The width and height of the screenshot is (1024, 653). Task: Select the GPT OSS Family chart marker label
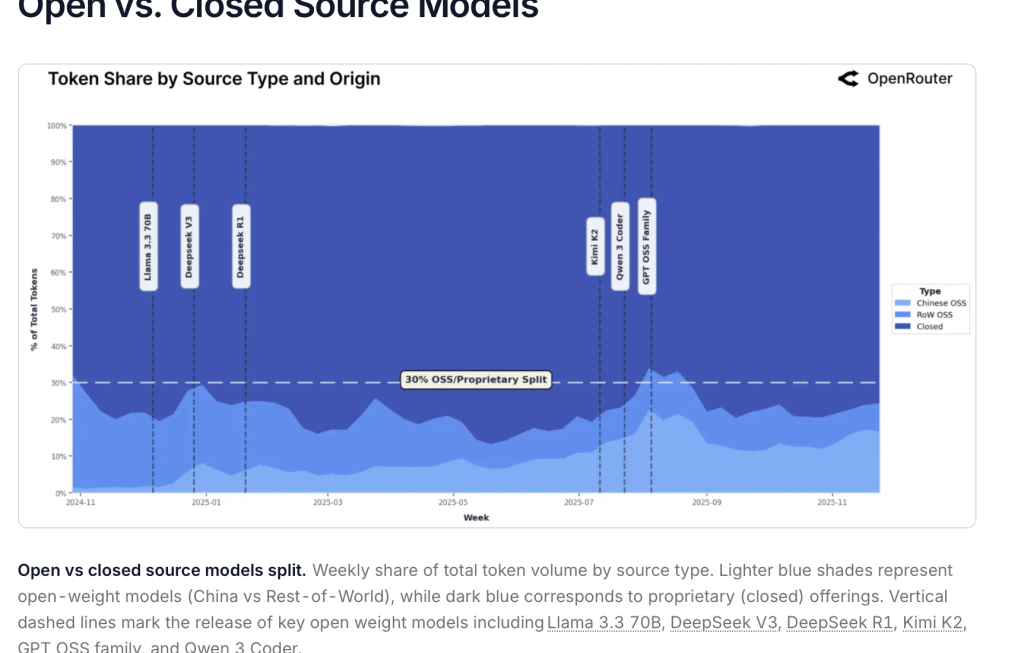pos(646,243)
